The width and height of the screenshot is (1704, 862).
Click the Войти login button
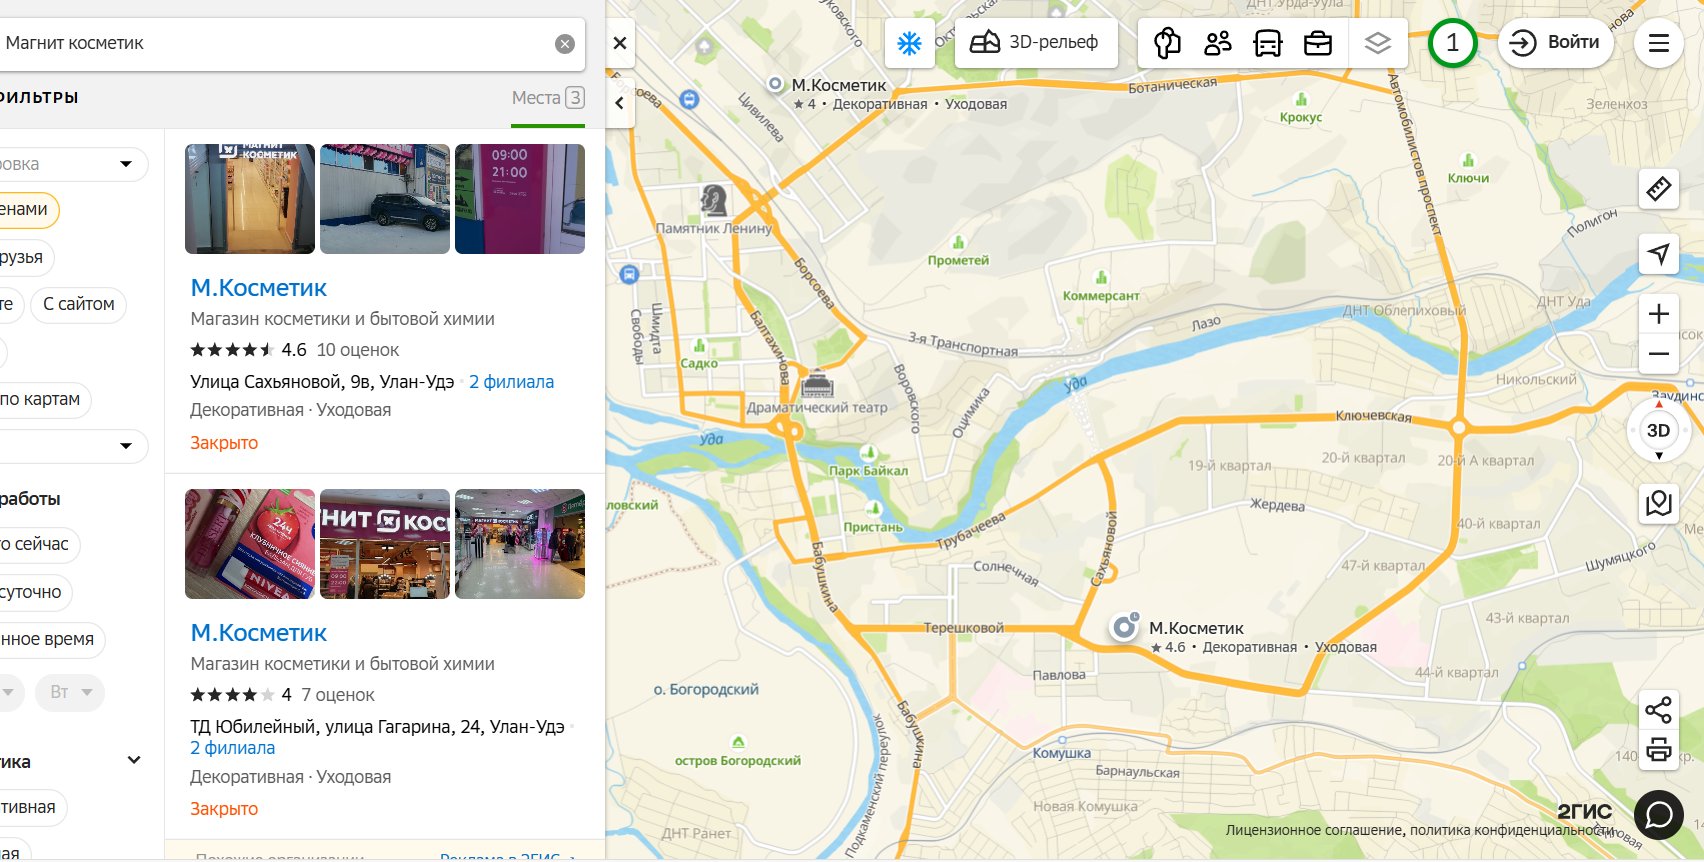(1555, 43)
